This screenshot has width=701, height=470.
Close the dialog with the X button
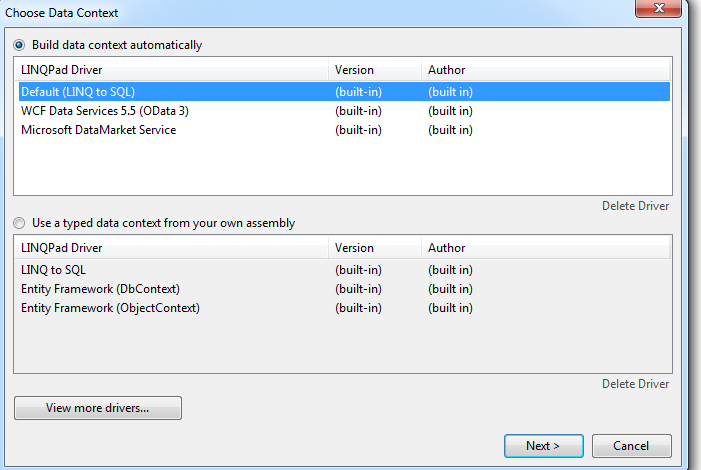point(658,8)
